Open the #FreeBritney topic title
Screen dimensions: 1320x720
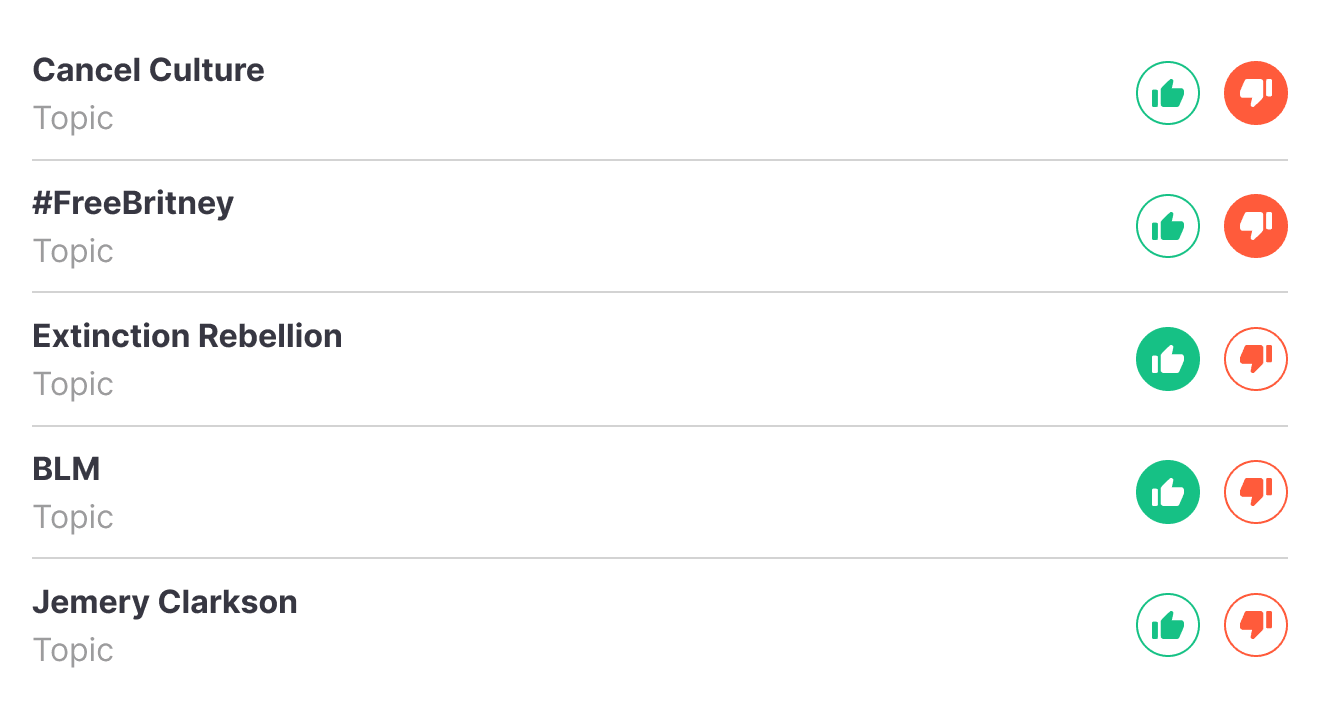[133, 203]
